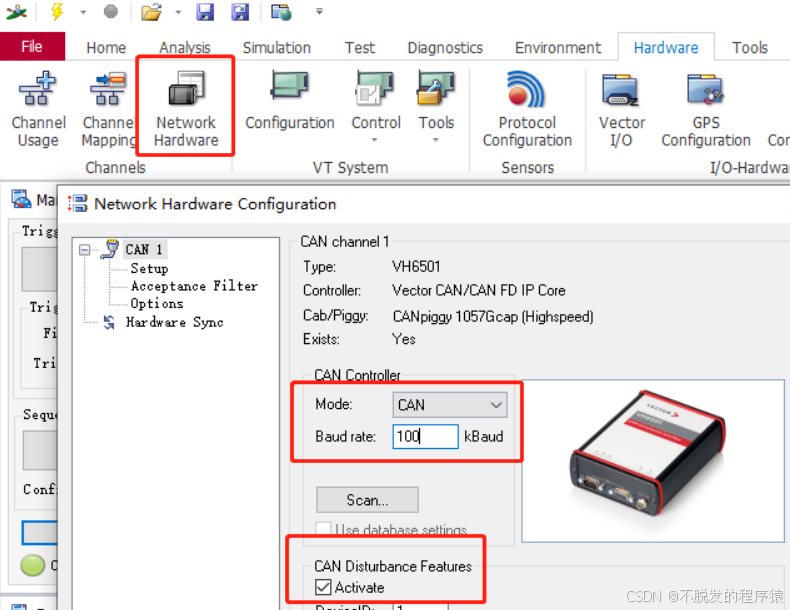Switch to the Simulation ribbon tab
Screen dimensions: 790x610
(277, 47)
